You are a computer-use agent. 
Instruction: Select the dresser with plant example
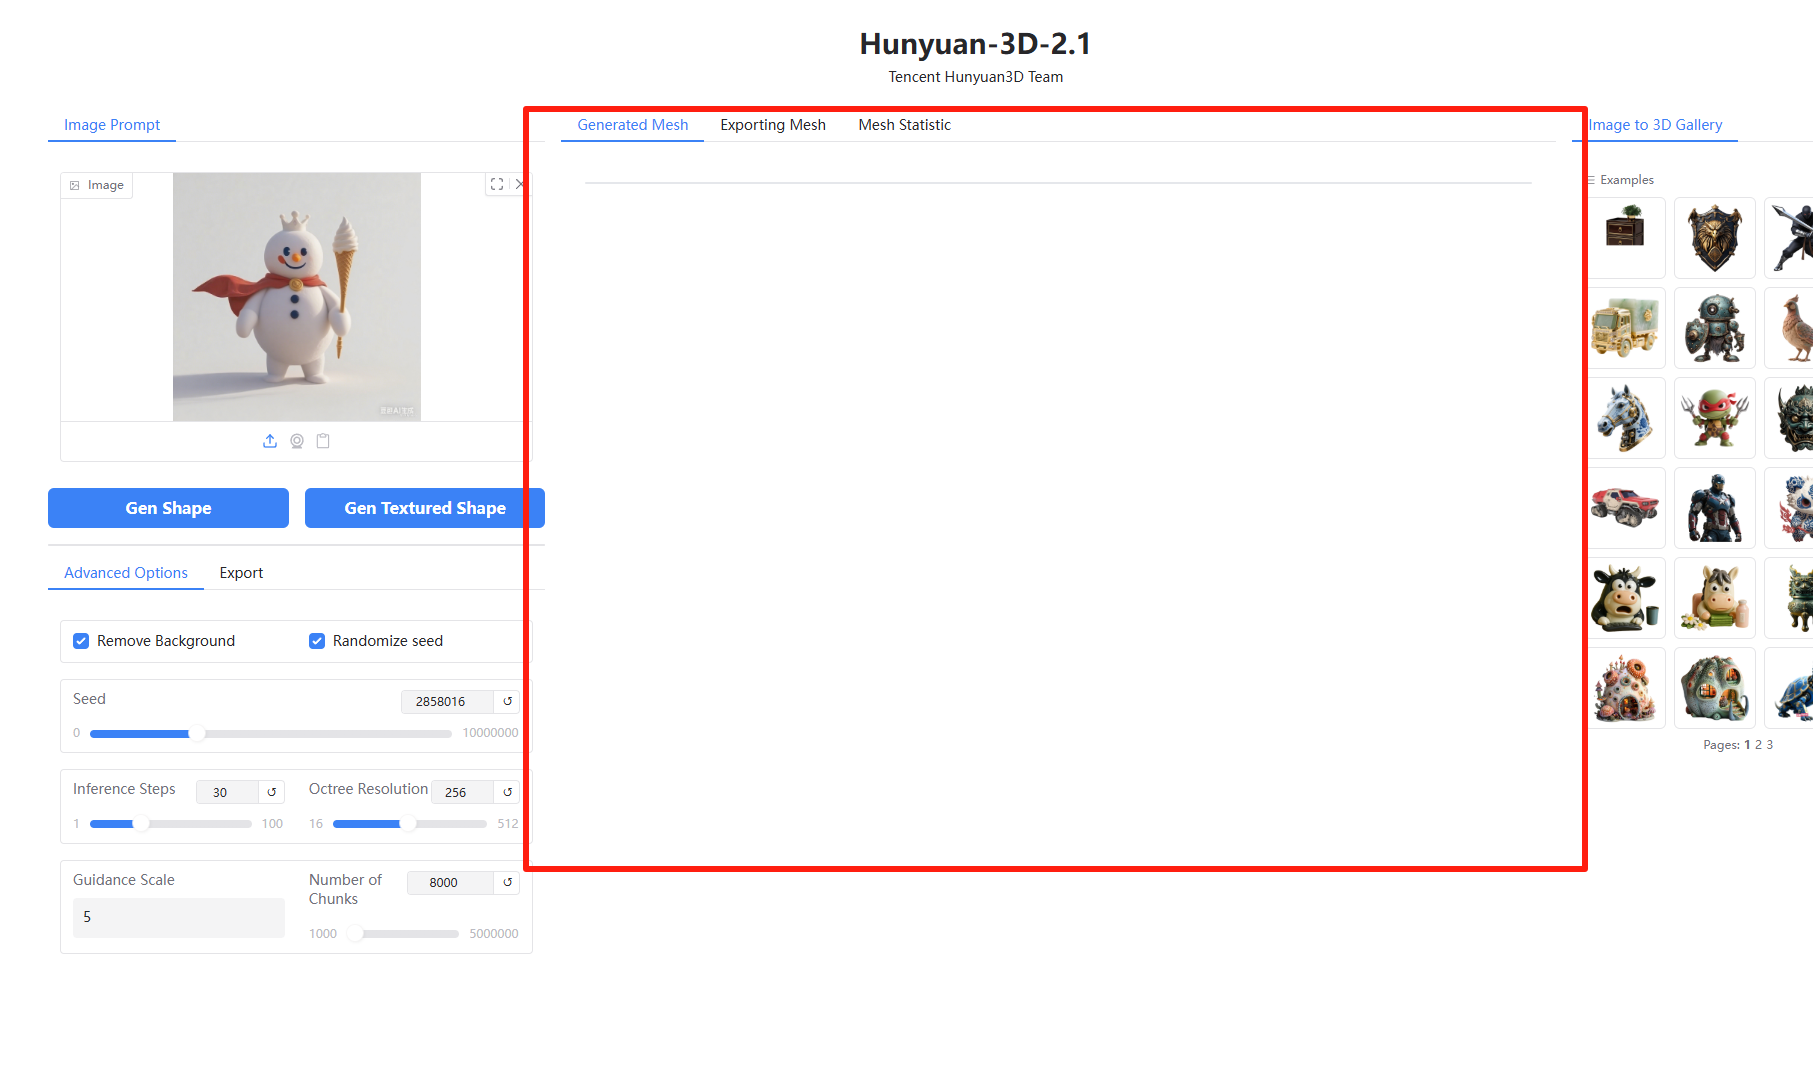coord(1625,238)
